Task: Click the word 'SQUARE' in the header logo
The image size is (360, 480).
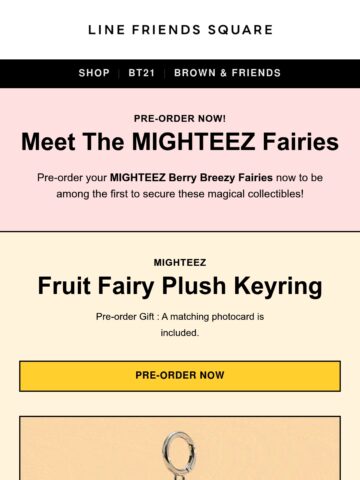Action: (240, 30)
